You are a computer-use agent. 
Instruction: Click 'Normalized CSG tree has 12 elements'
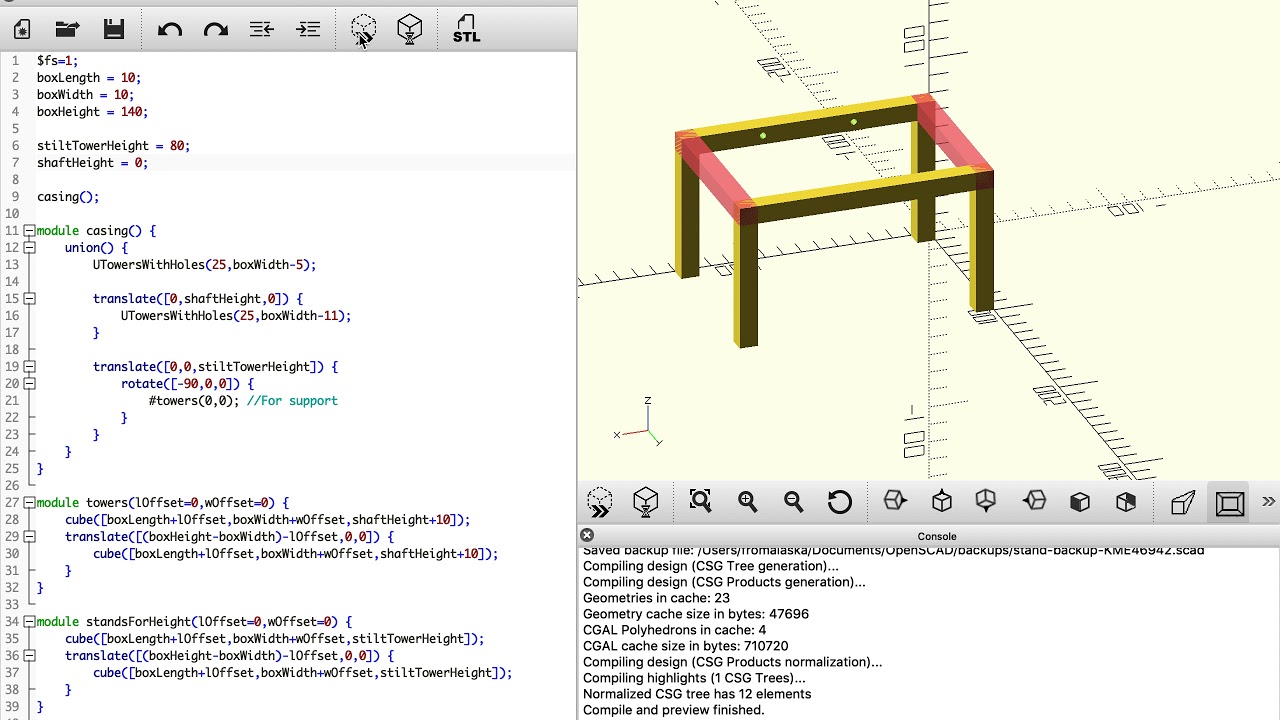pos(697,694)
